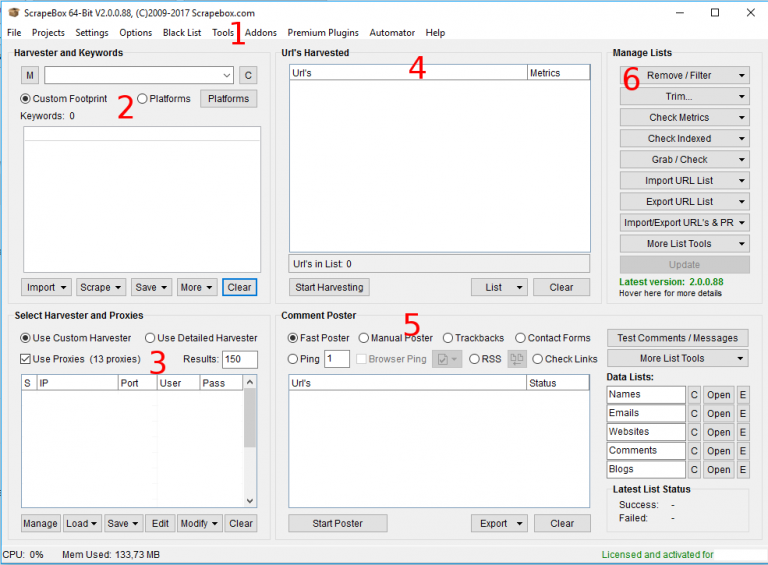Click the C button for Comments list
The image size is (768, 565).
694,451
